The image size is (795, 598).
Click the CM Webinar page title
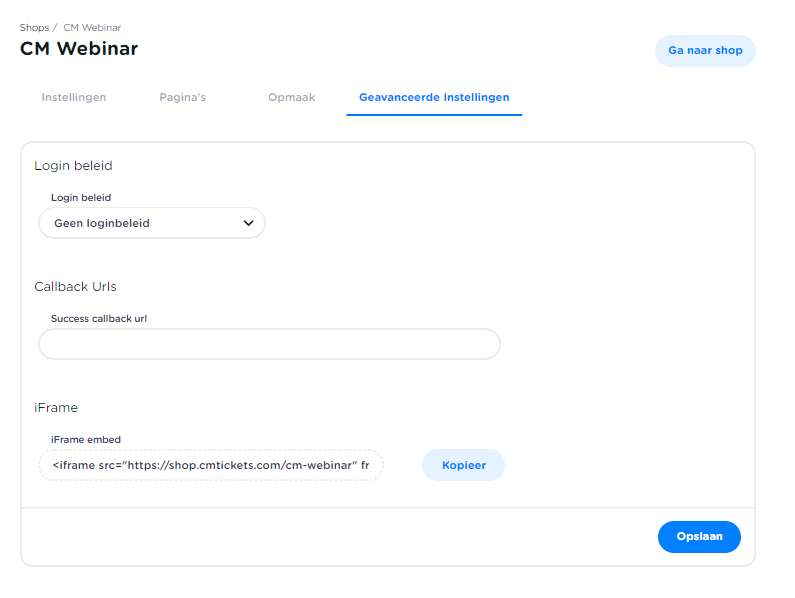[x=79, y=48]
